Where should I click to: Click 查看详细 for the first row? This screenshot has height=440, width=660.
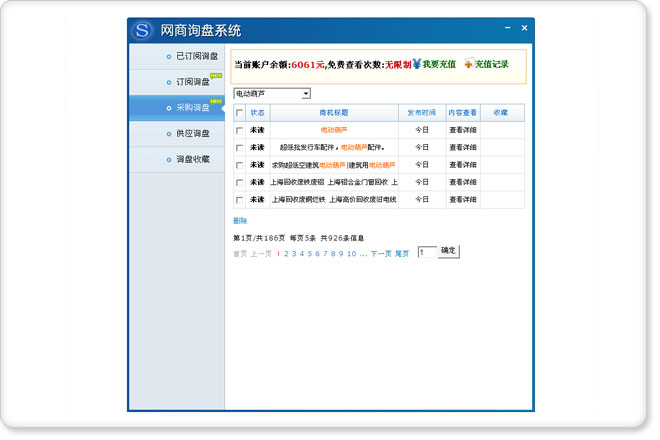tap(462, 130)
